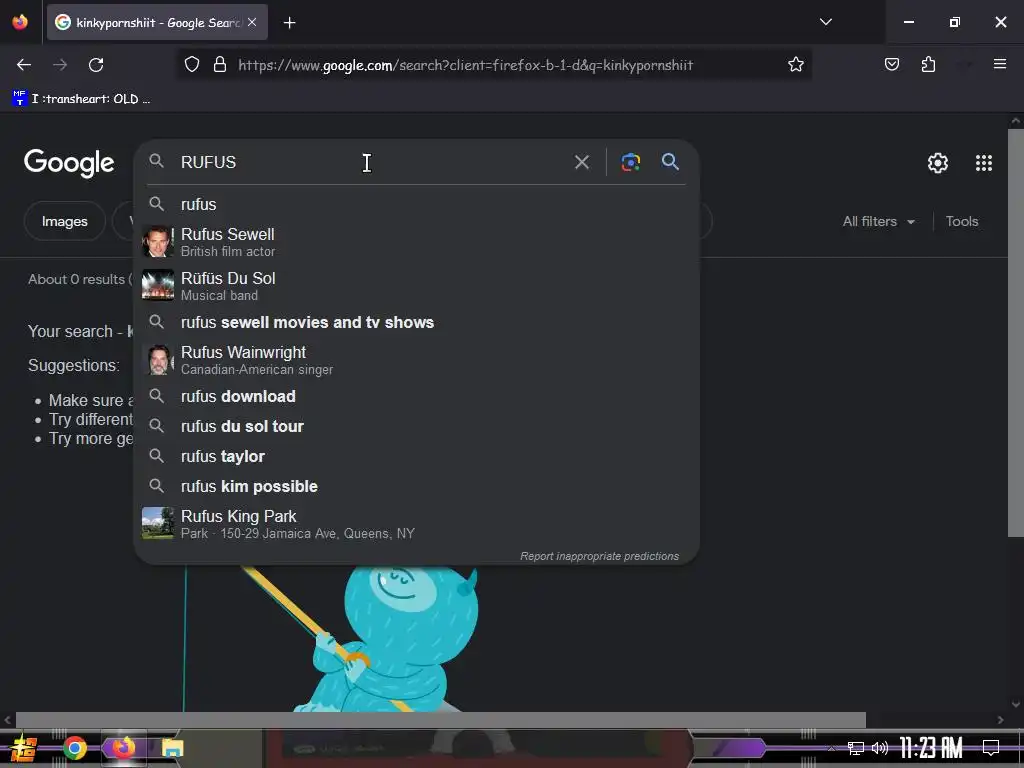Choose the Rüfüs Du Sol suggestion
Screen dimensions: 1024x768
coord(416,286)
